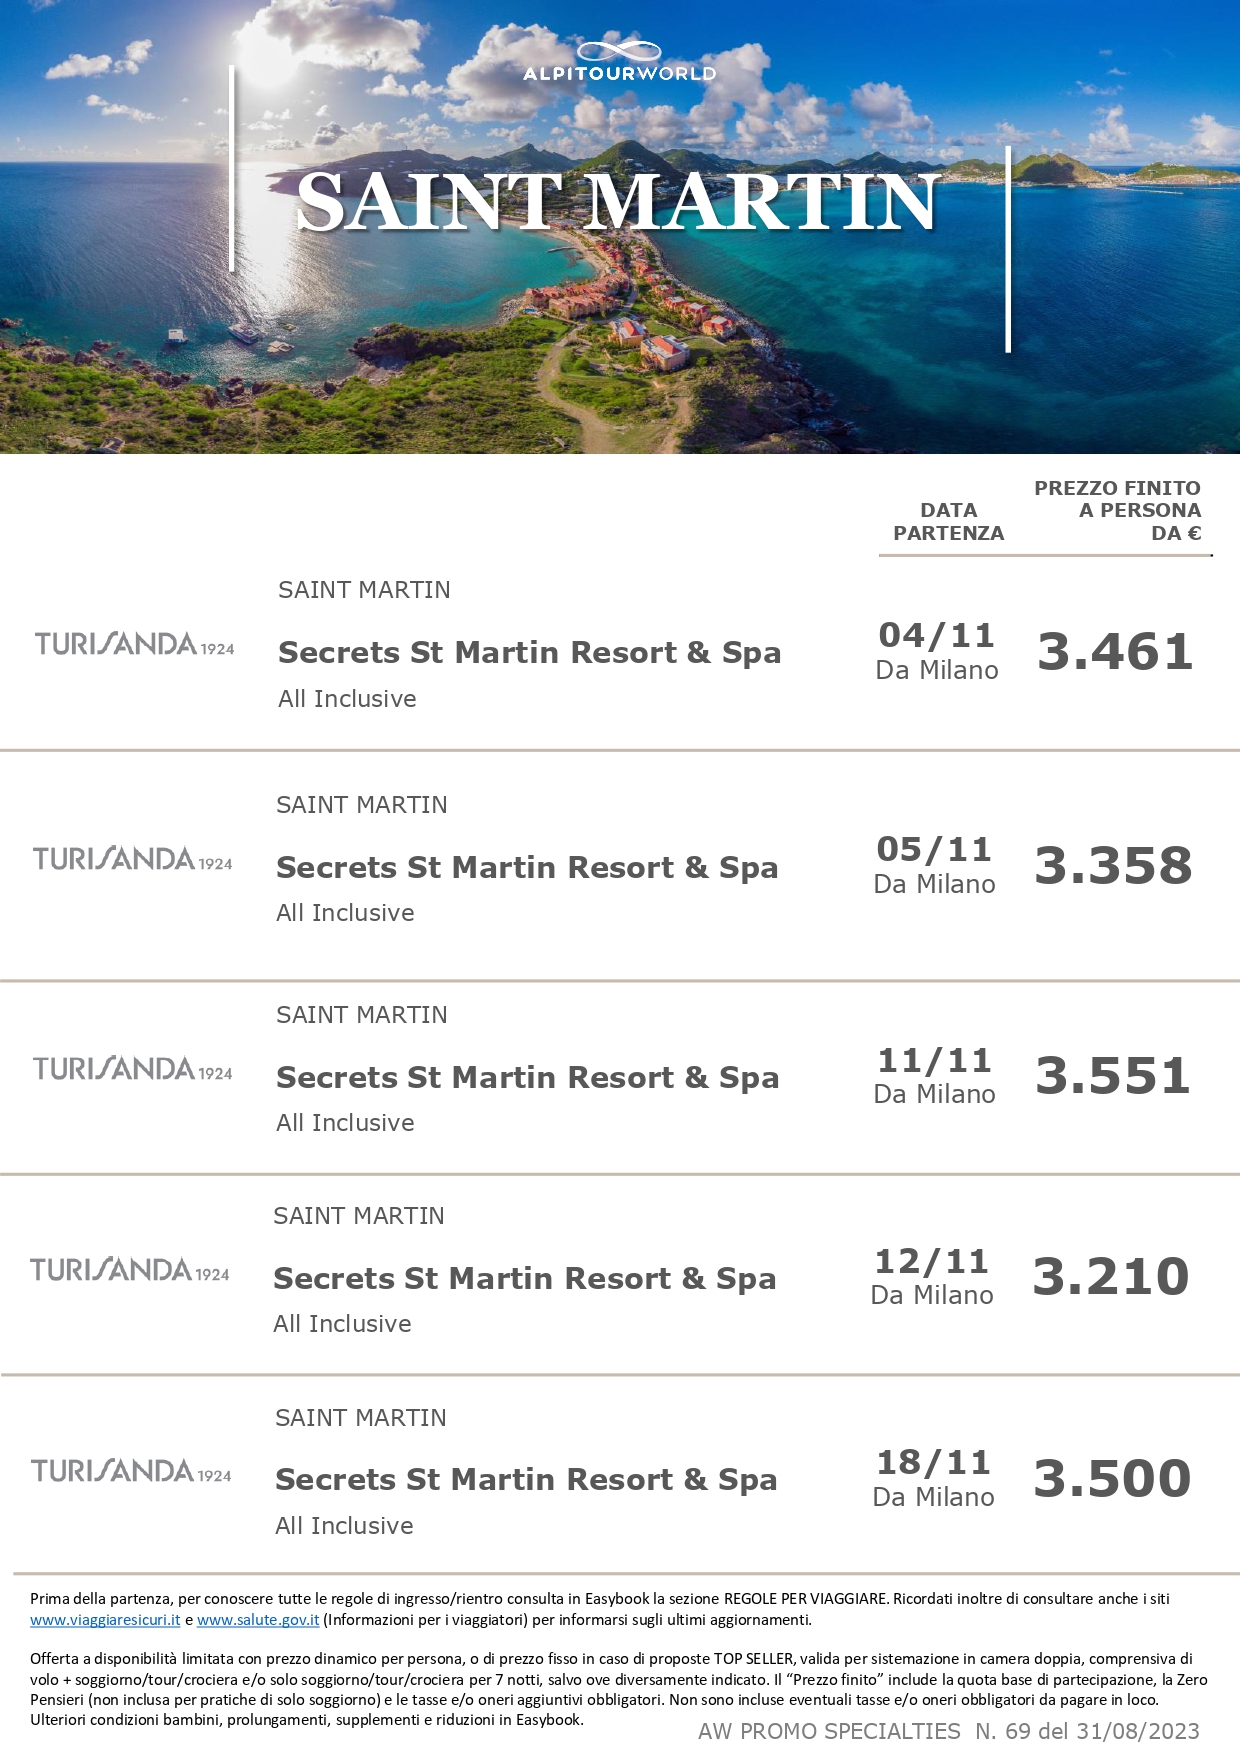Screen dimensions: 1240x1755
Task: Select the 3.461 price for 04/11
Action: 1115,652
